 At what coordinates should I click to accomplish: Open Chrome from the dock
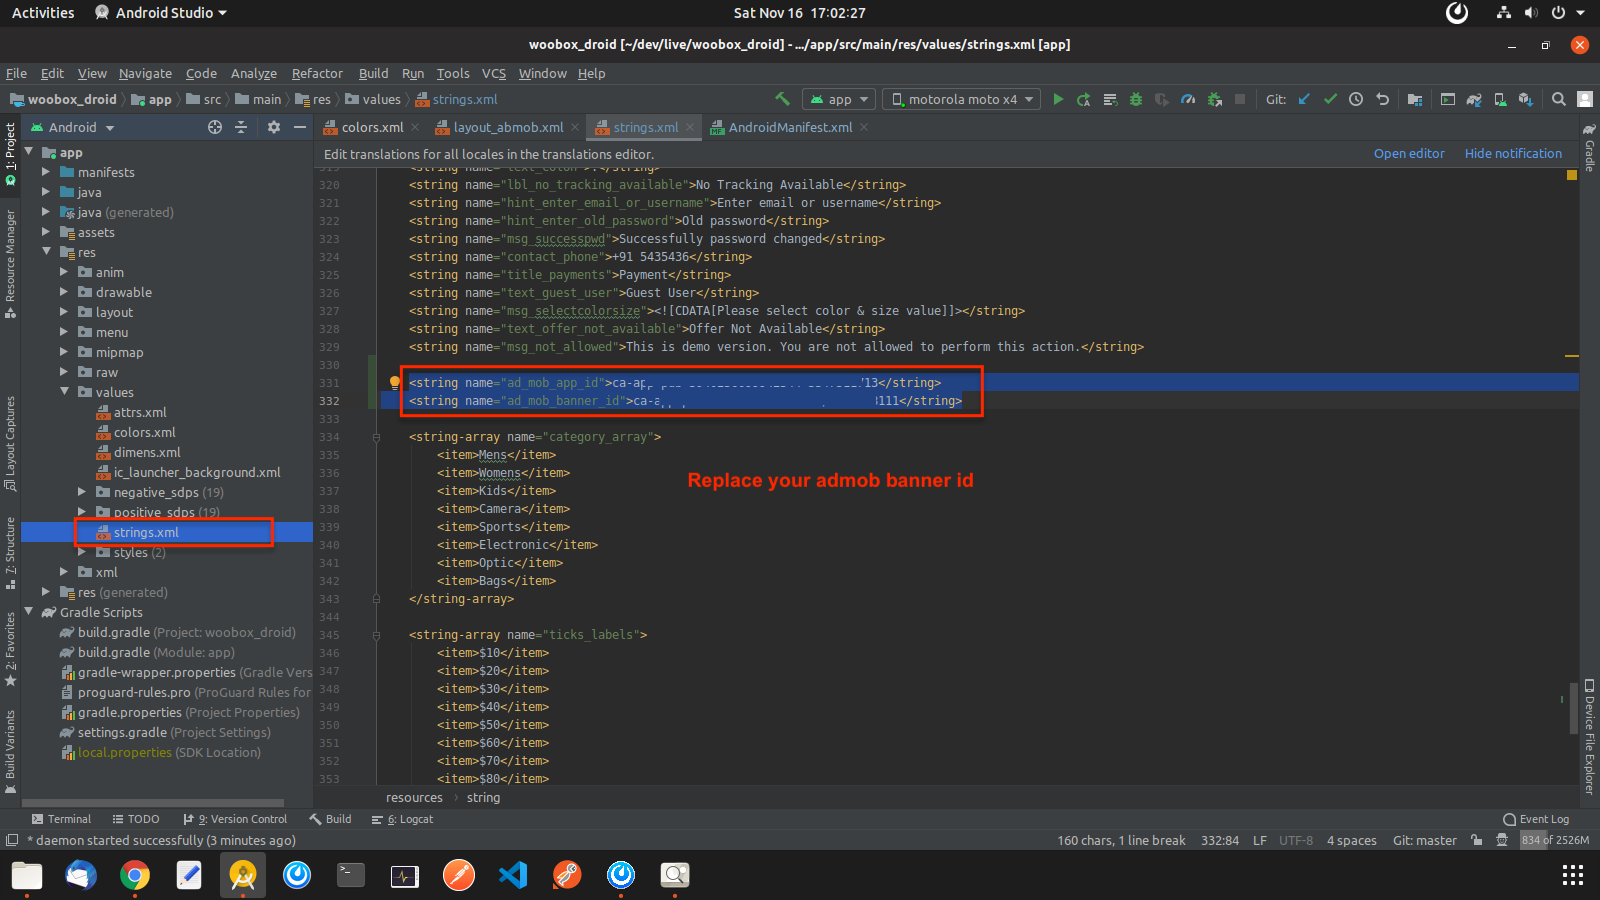click(x=135, y=875)
